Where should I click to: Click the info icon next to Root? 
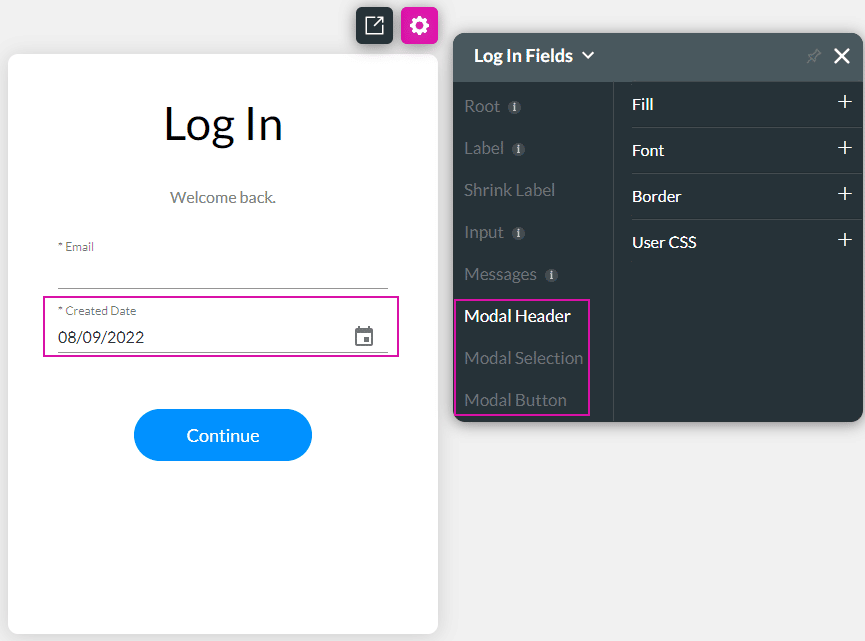click(514, 107)
